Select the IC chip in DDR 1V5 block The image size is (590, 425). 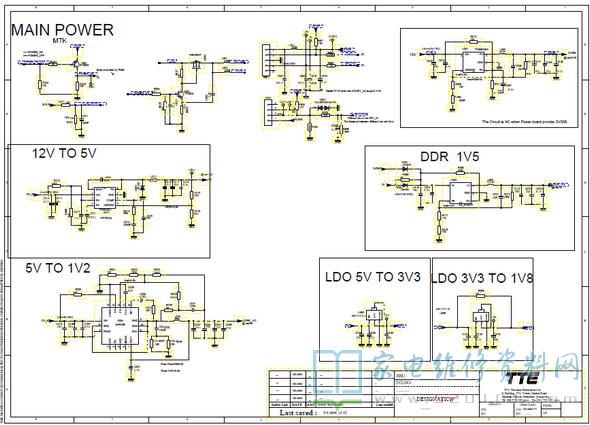point(461,193)
